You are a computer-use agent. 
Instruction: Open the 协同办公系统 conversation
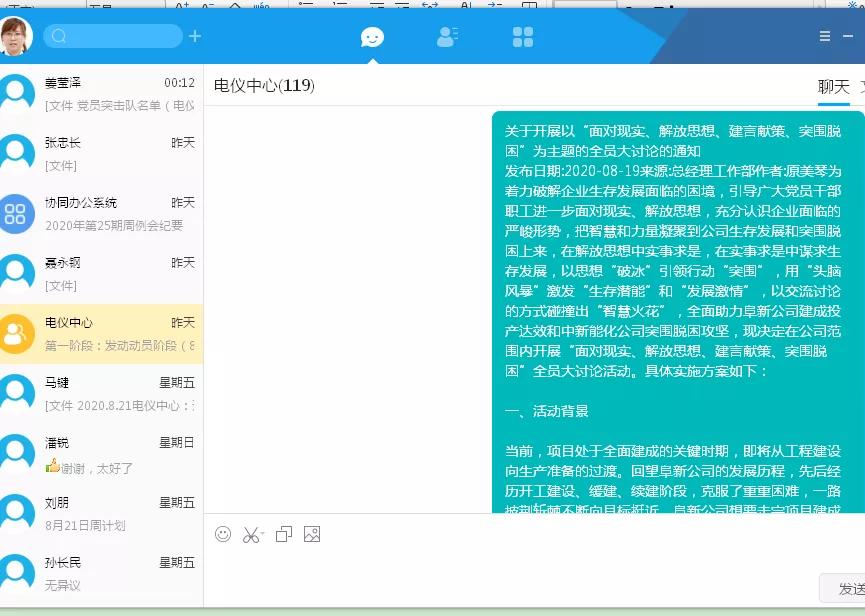(100, 215)
